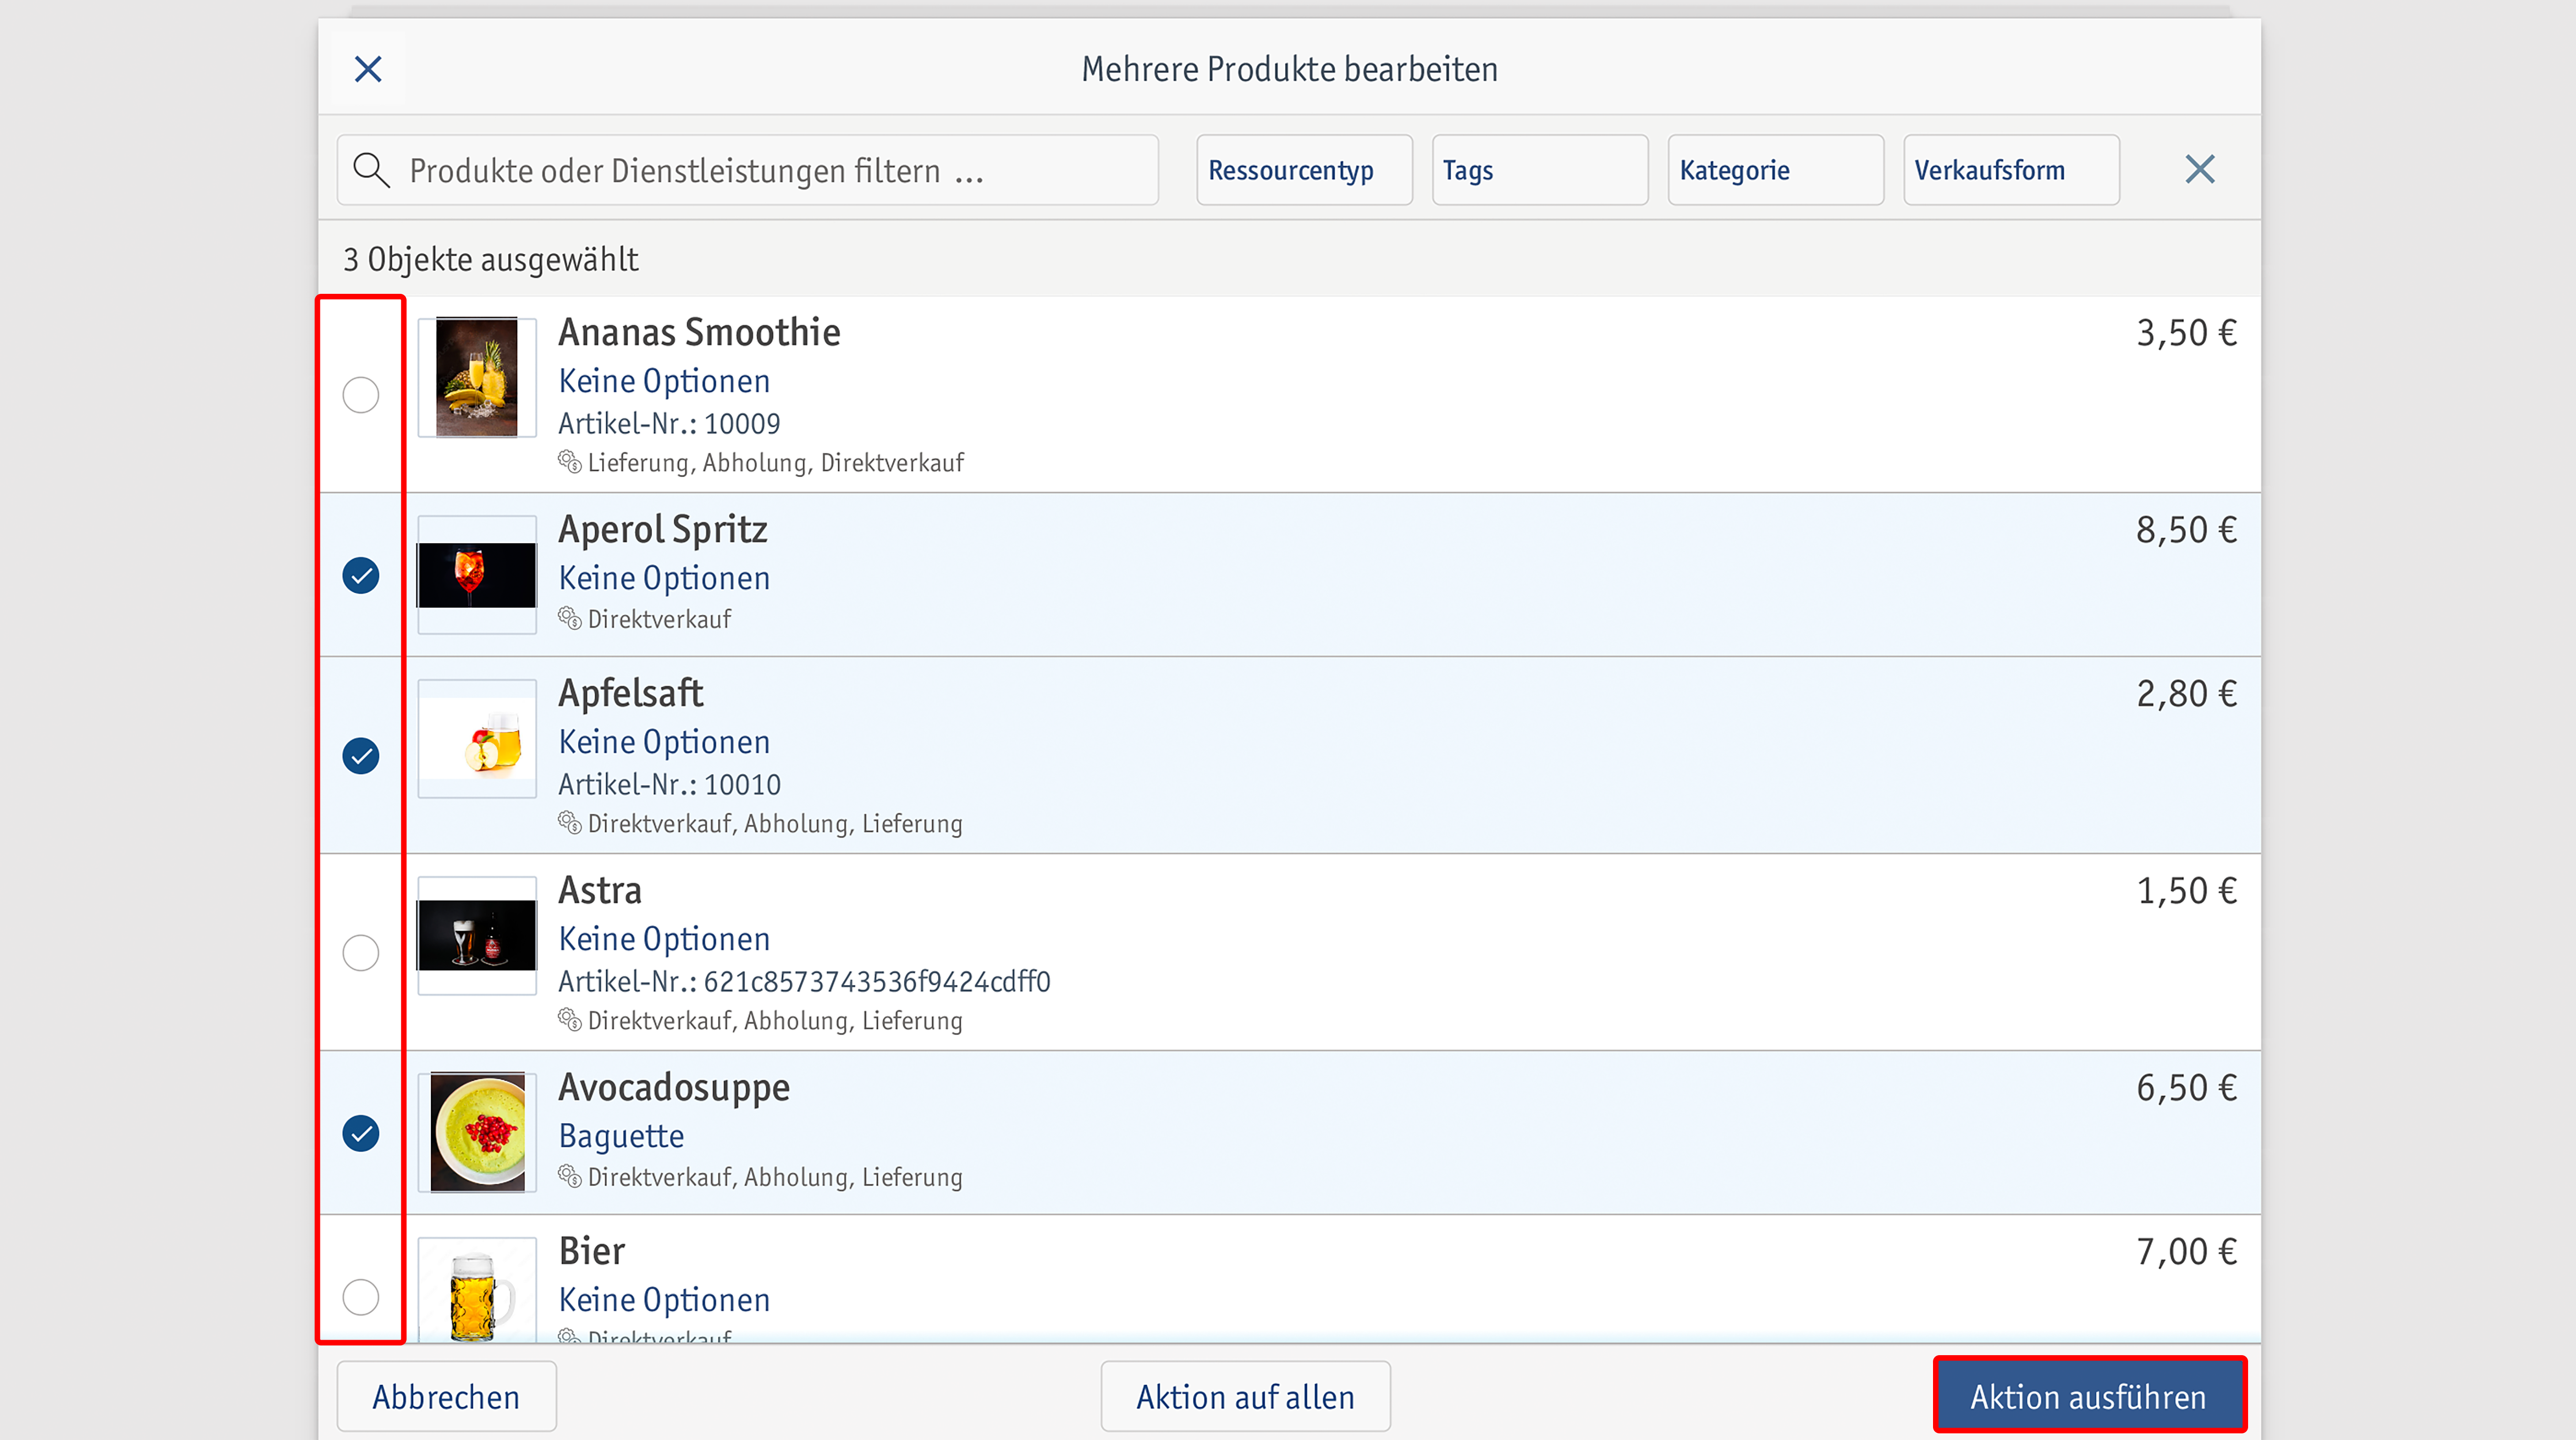Click Direktverkauf label under Aperol Spritz
This screenshot has width=2576, height=1440.
pos(659,619)
